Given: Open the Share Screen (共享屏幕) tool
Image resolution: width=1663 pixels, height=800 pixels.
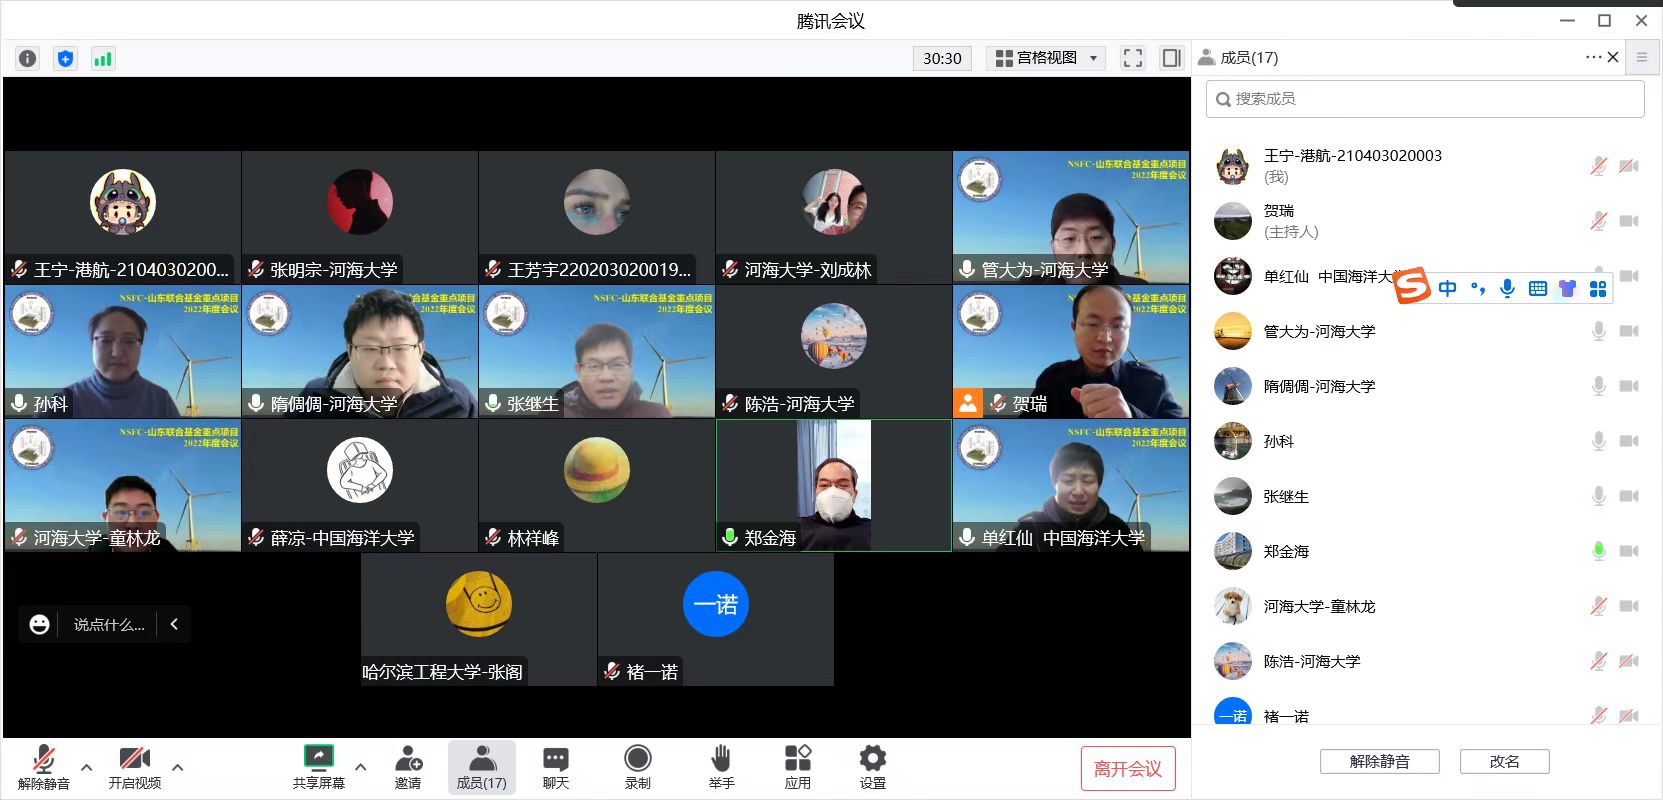Looking at the screenshot, I should coord(318,767).
